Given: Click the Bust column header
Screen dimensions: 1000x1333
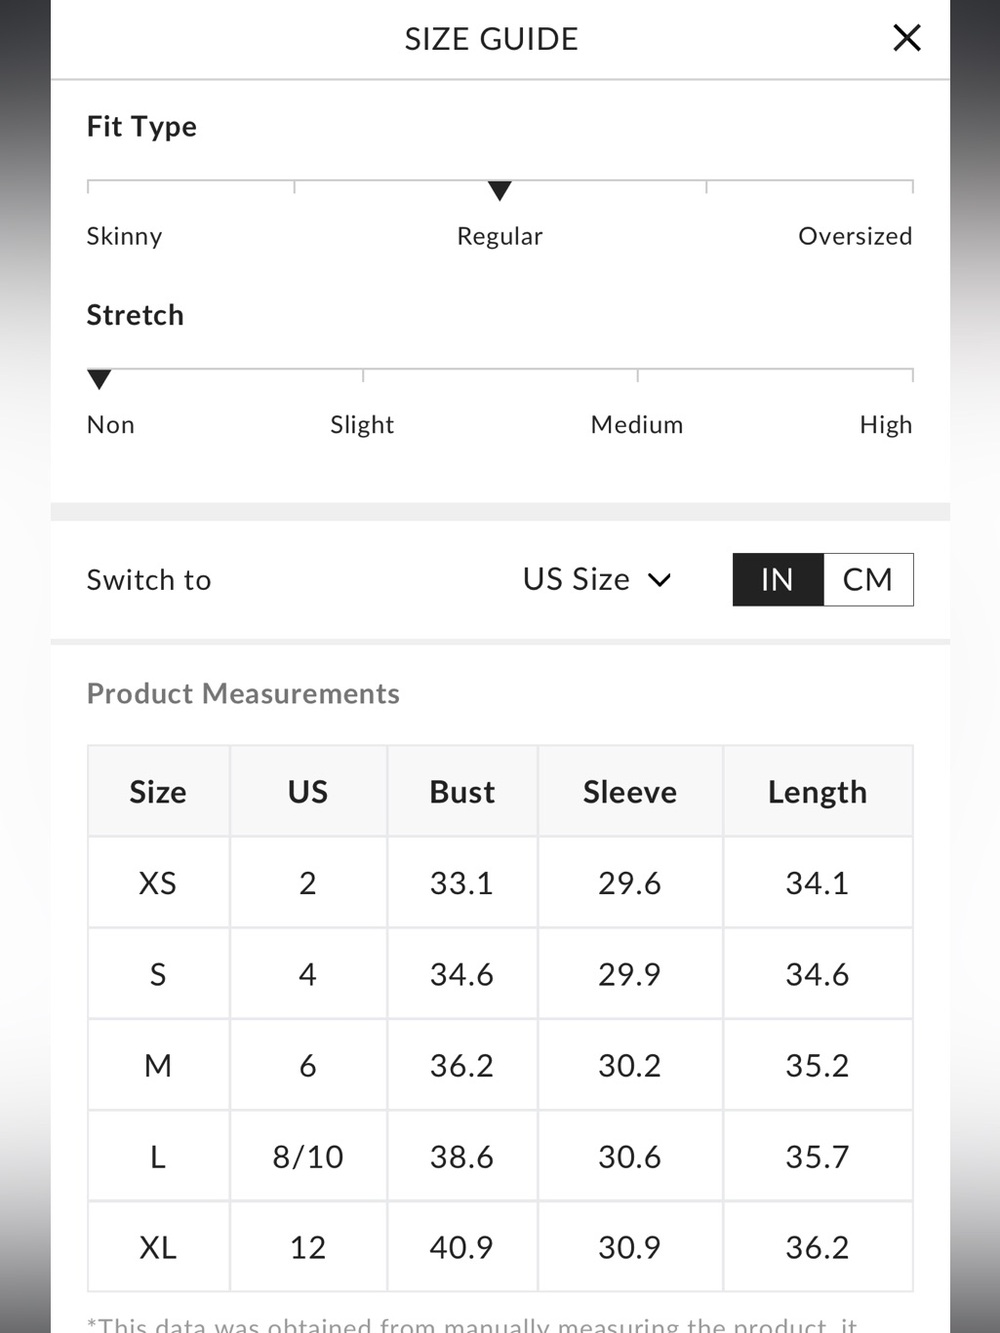Looking at the screenshot, I should pyautogui.click(x=462, y=791).
